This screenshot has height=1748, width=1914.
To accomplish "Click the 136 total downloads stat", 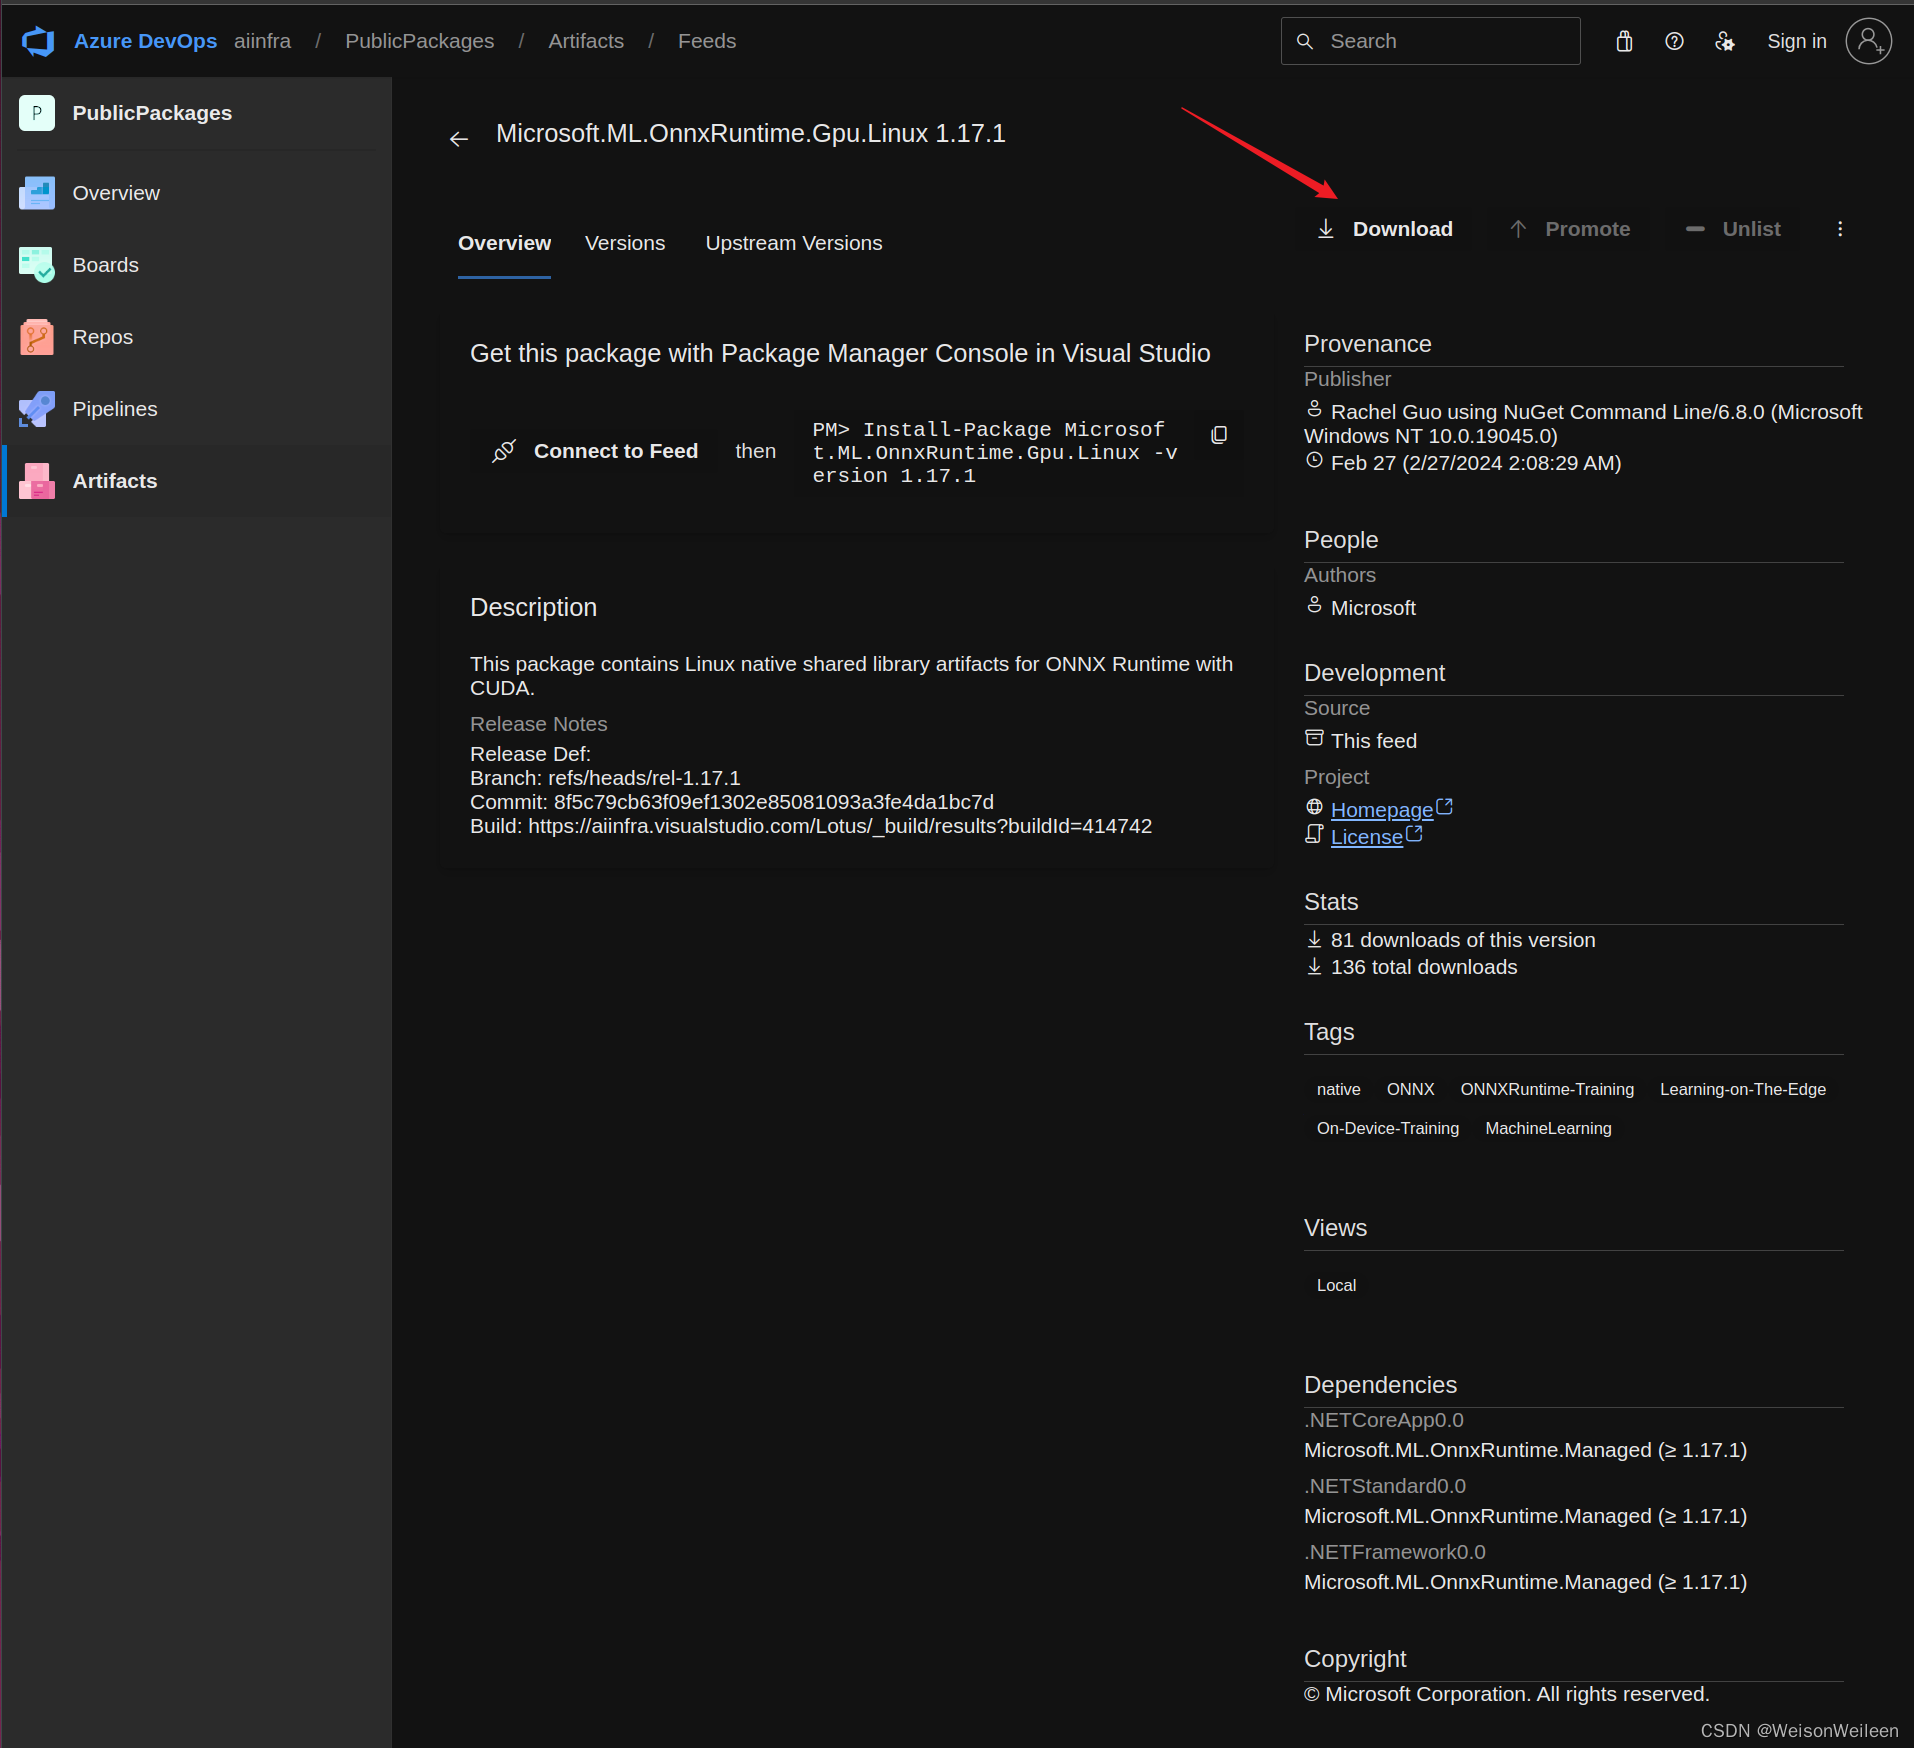I will coord(1424,967).
